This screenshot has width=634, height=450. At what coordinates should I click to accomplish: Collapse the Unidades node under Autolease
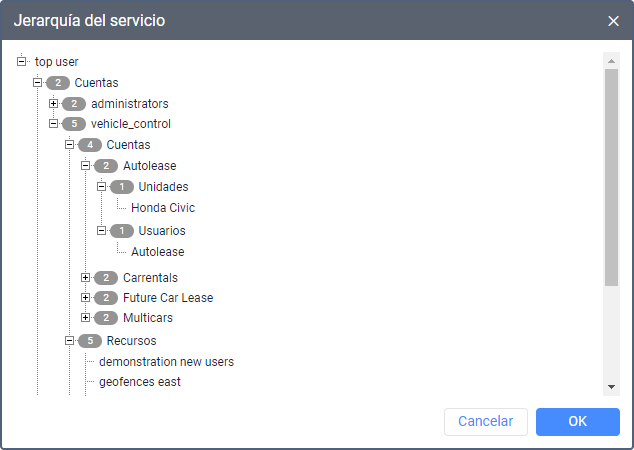point(102,187)
